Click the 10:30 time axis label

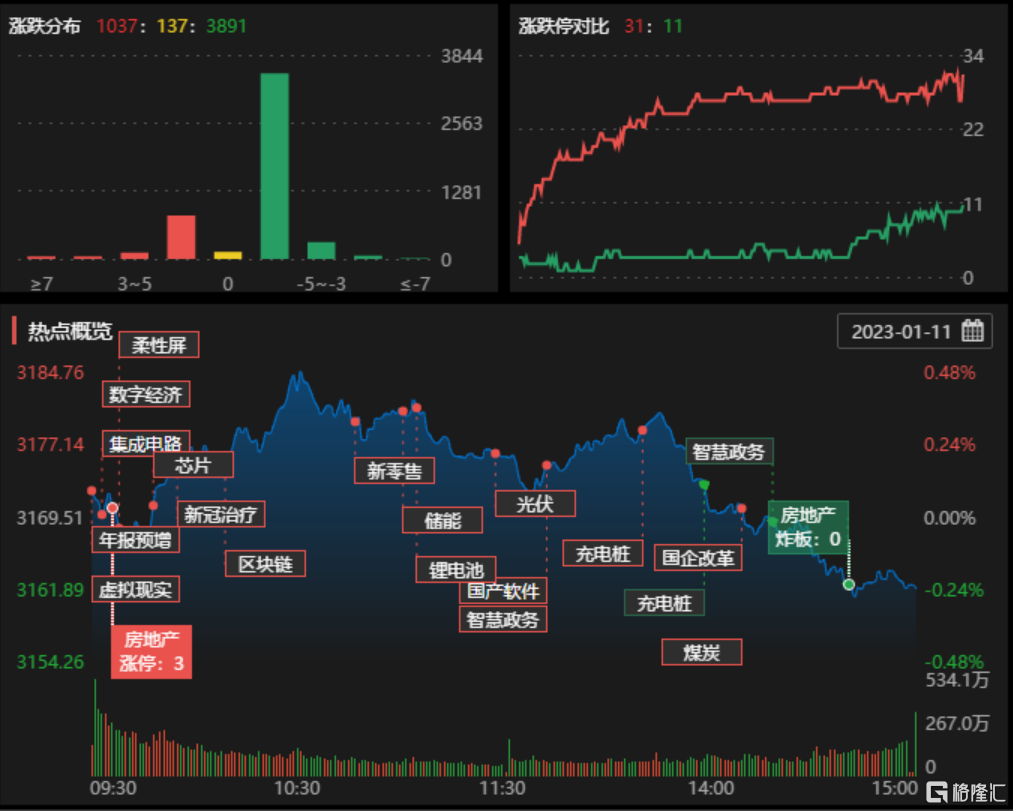coord(297,788)
